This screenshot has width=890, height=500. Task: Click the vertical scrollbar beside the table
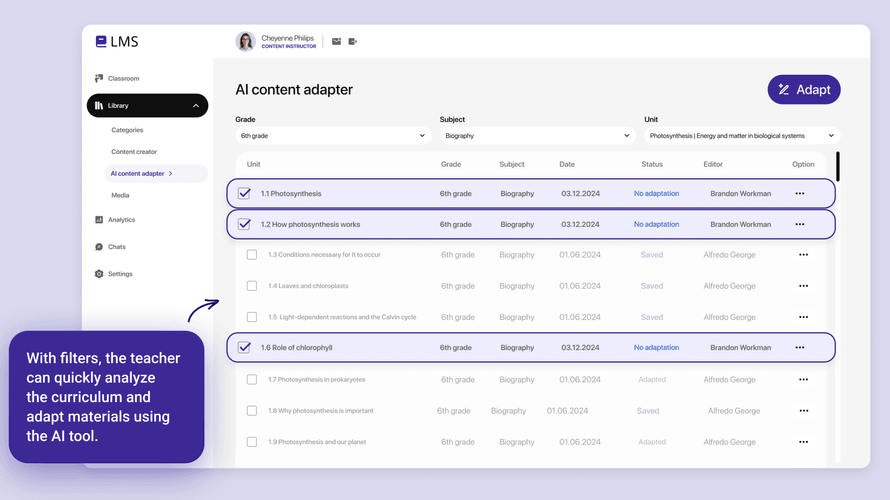click(x=837, y=166)
